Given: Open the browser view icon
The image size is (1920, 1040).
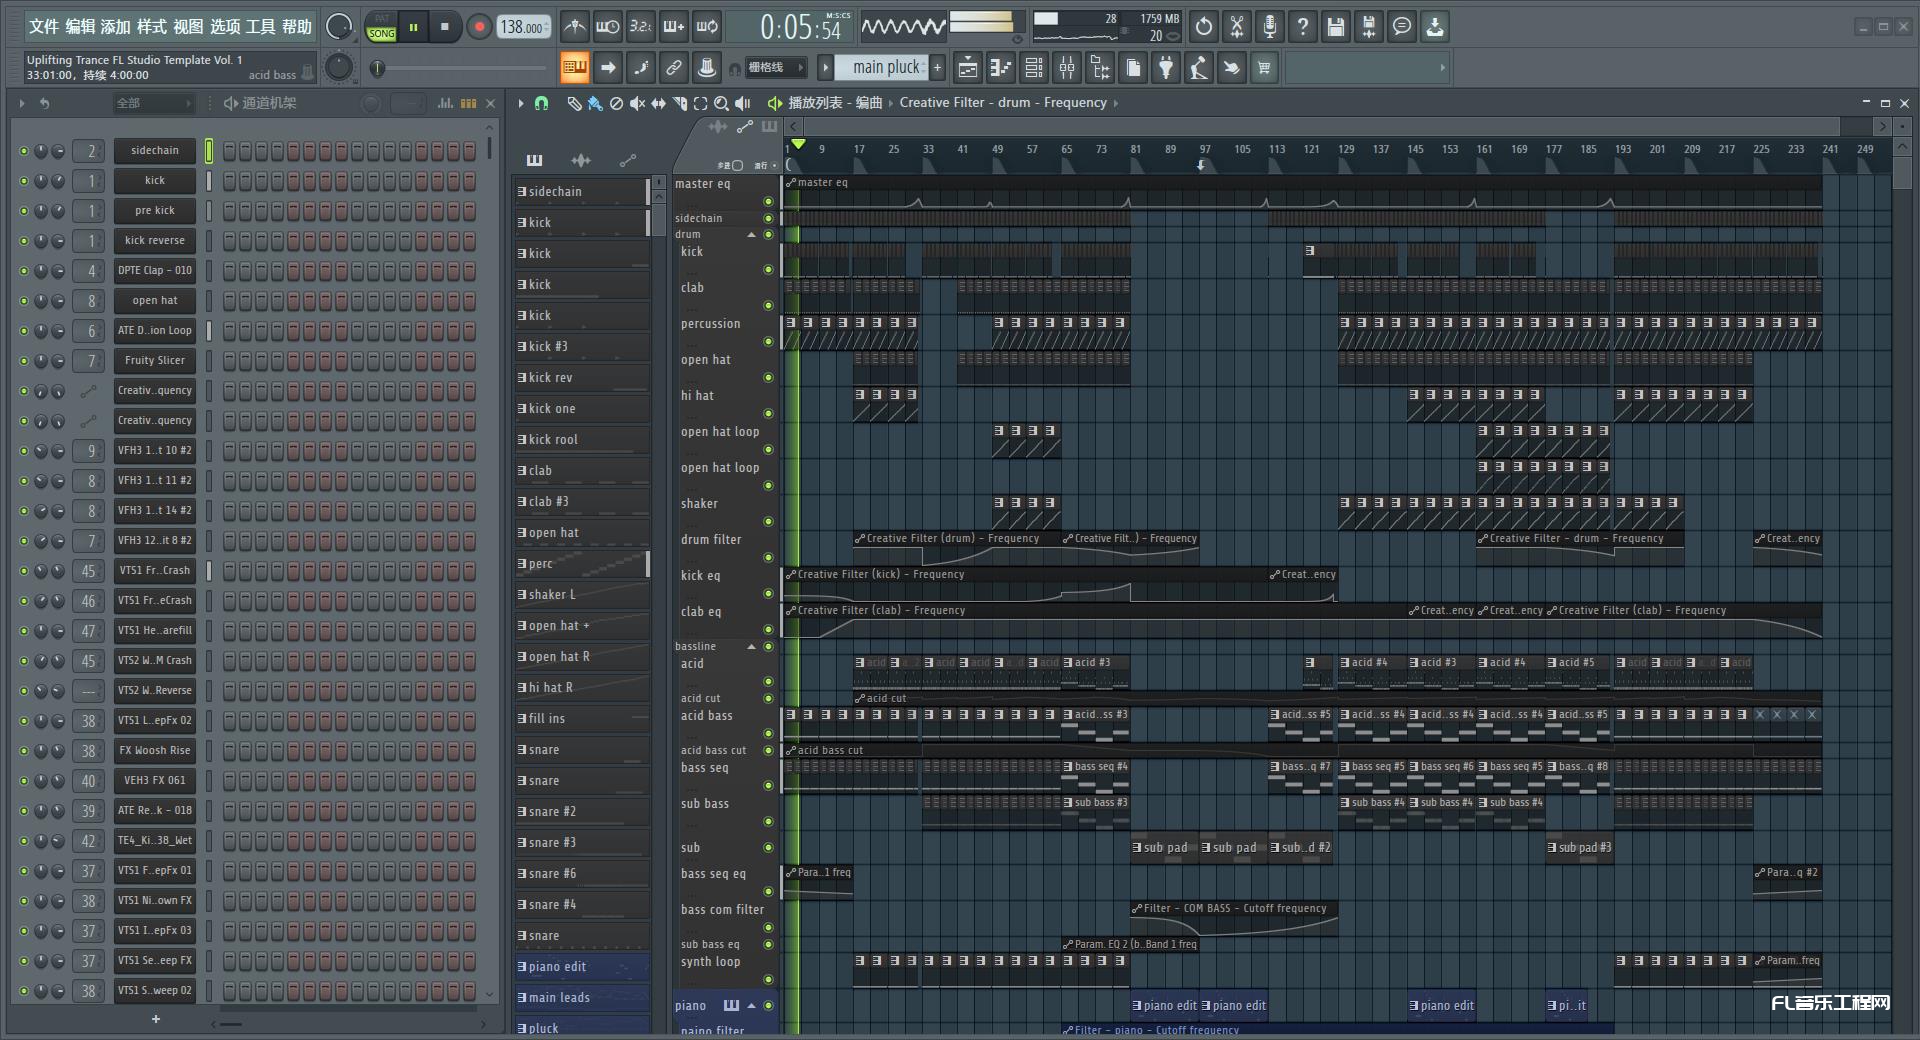Looking at the screenshot, I should click(x=1100, y=68).
